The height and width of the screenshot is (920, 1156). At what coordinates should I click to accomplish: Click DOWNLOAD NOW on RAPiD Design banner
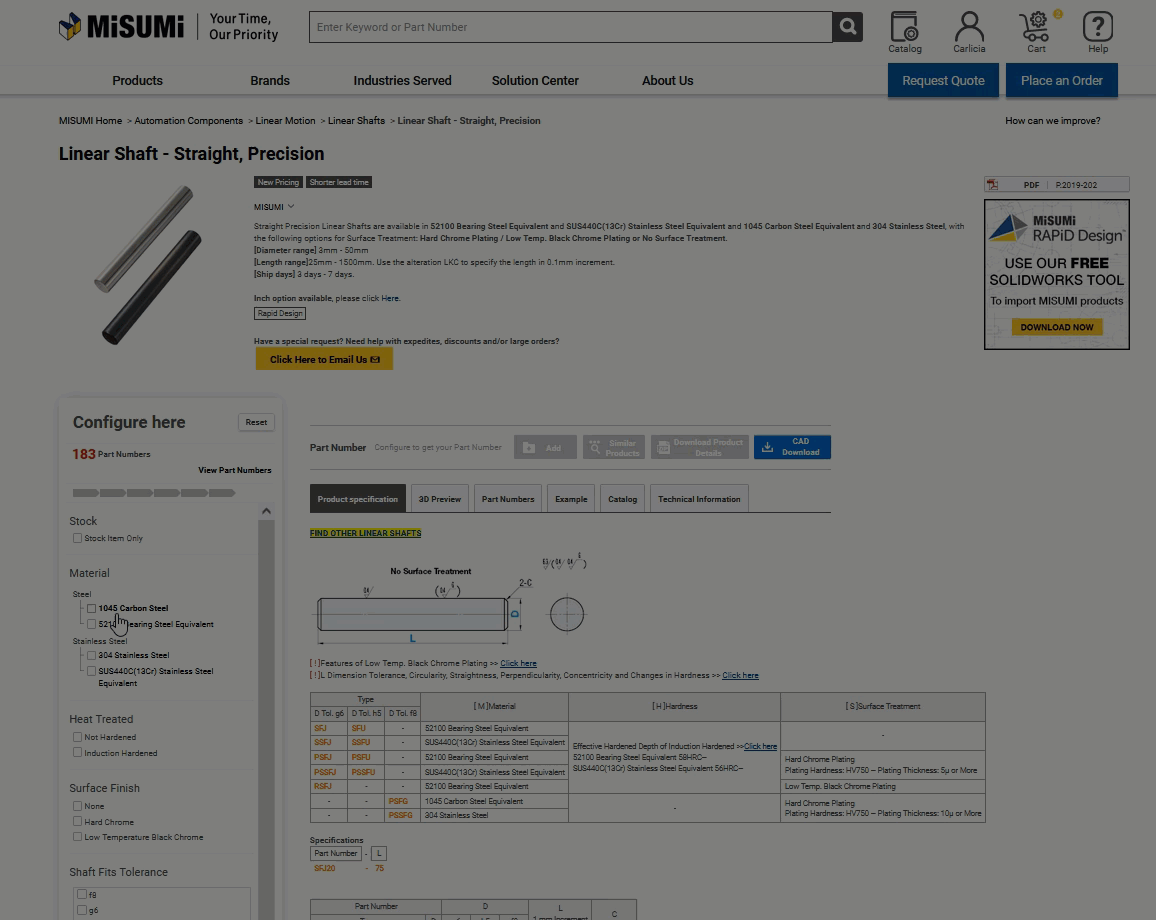pos(1056,327)
